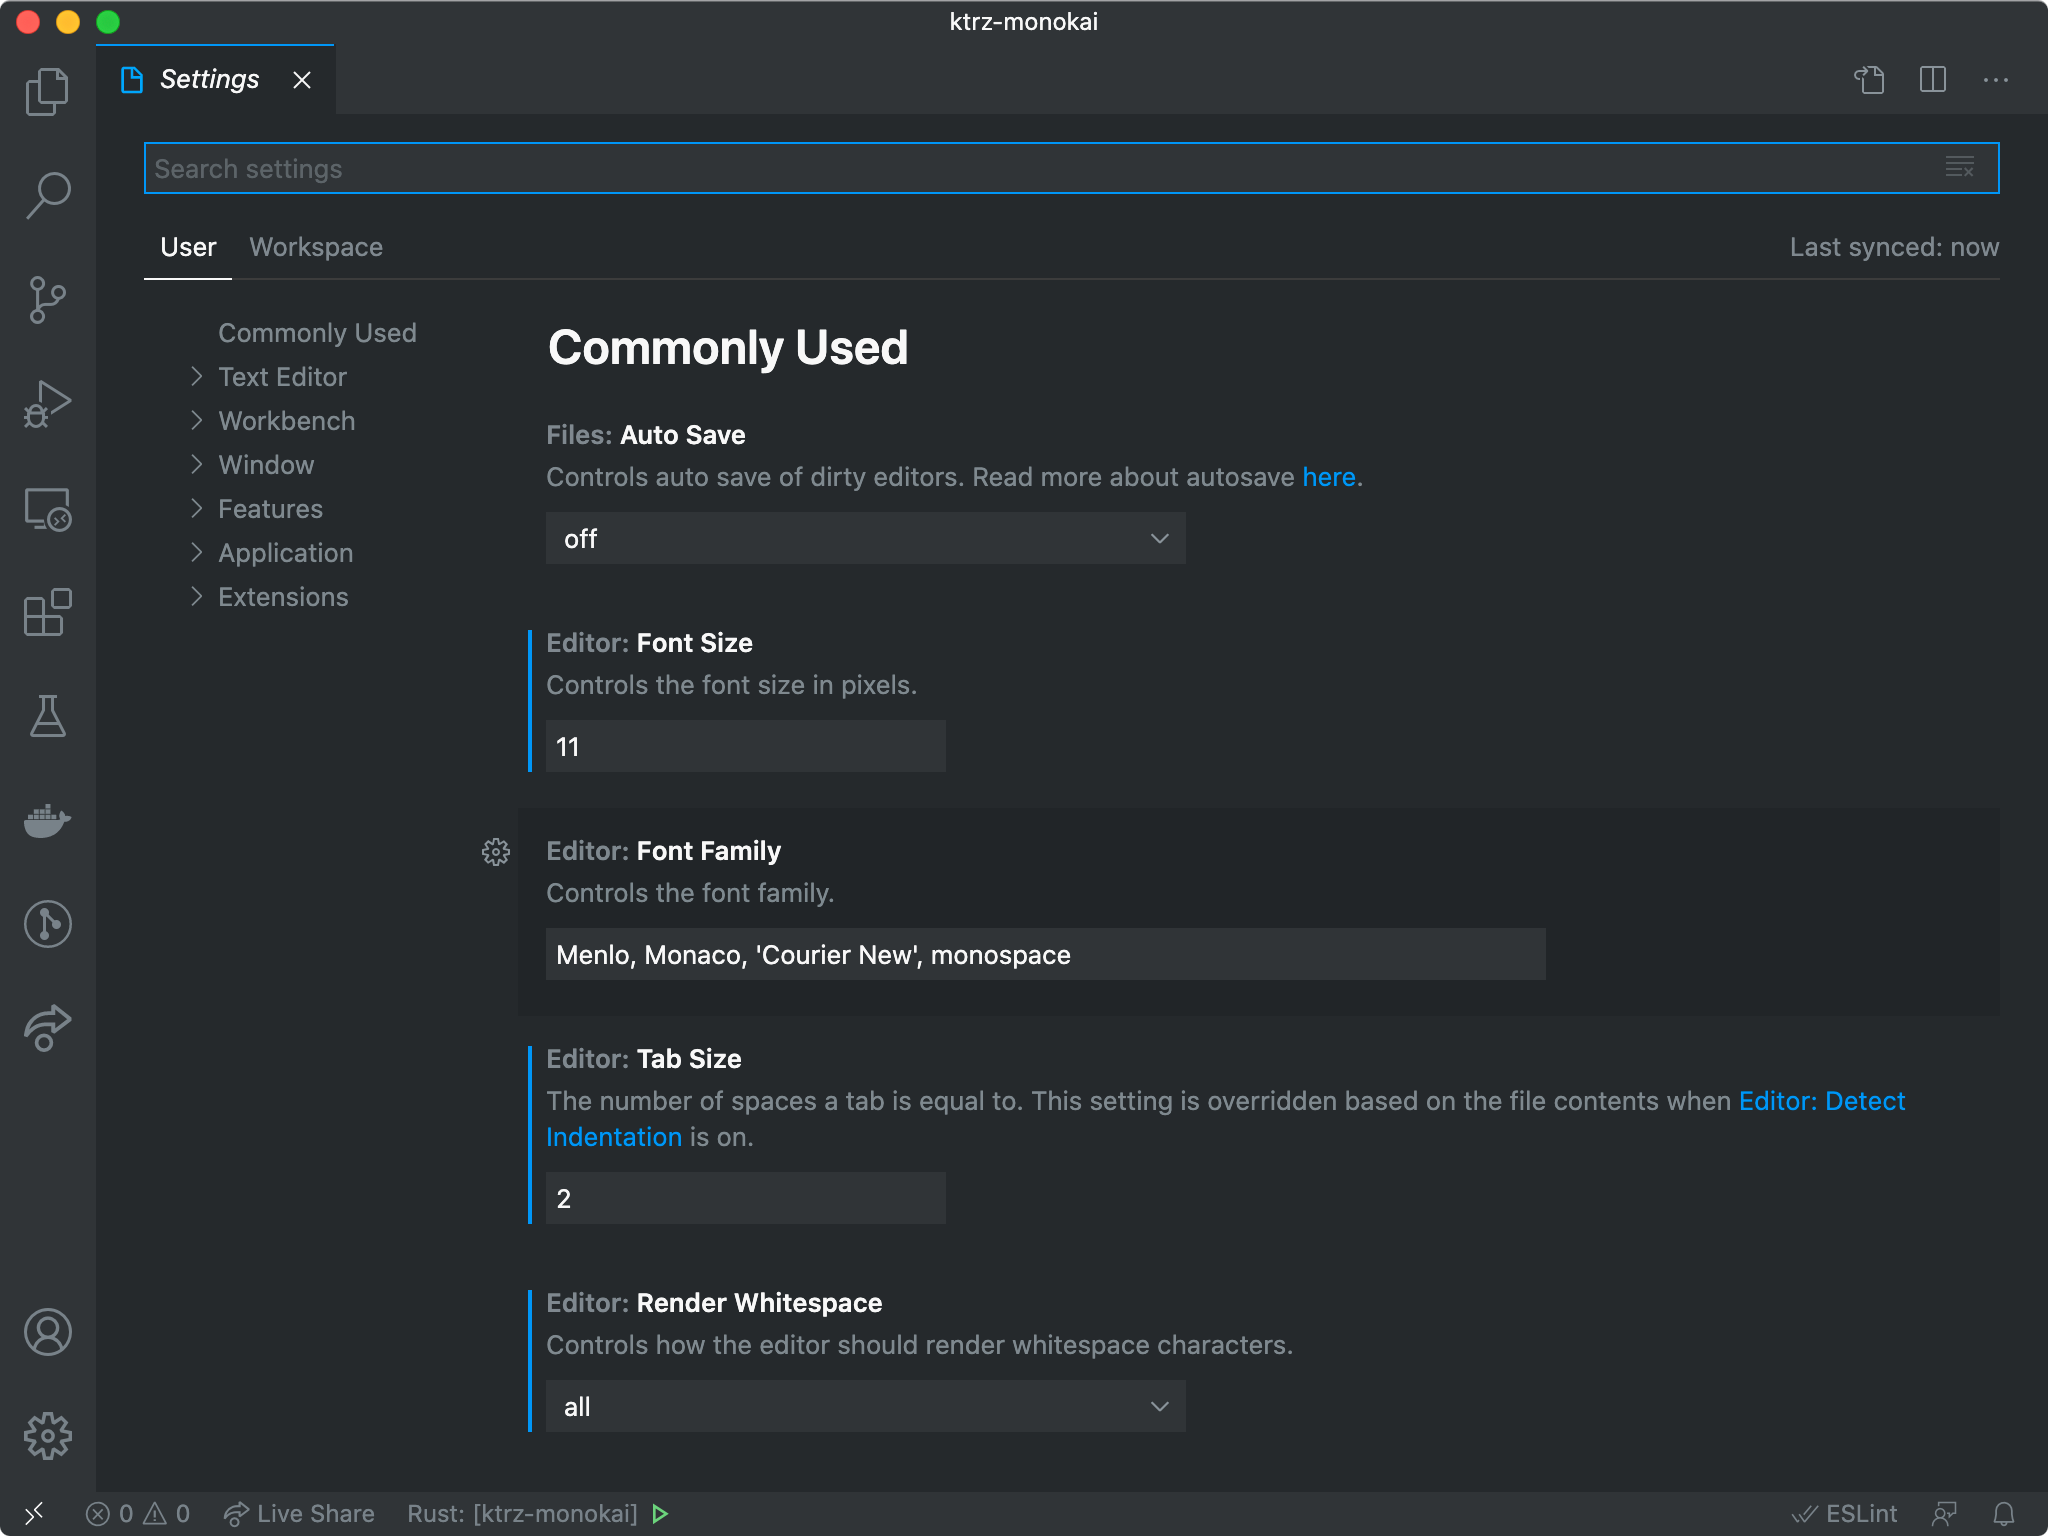Click the Accounts icon in the sidebar
2048x1536 pixels.
pos(47,1332)
